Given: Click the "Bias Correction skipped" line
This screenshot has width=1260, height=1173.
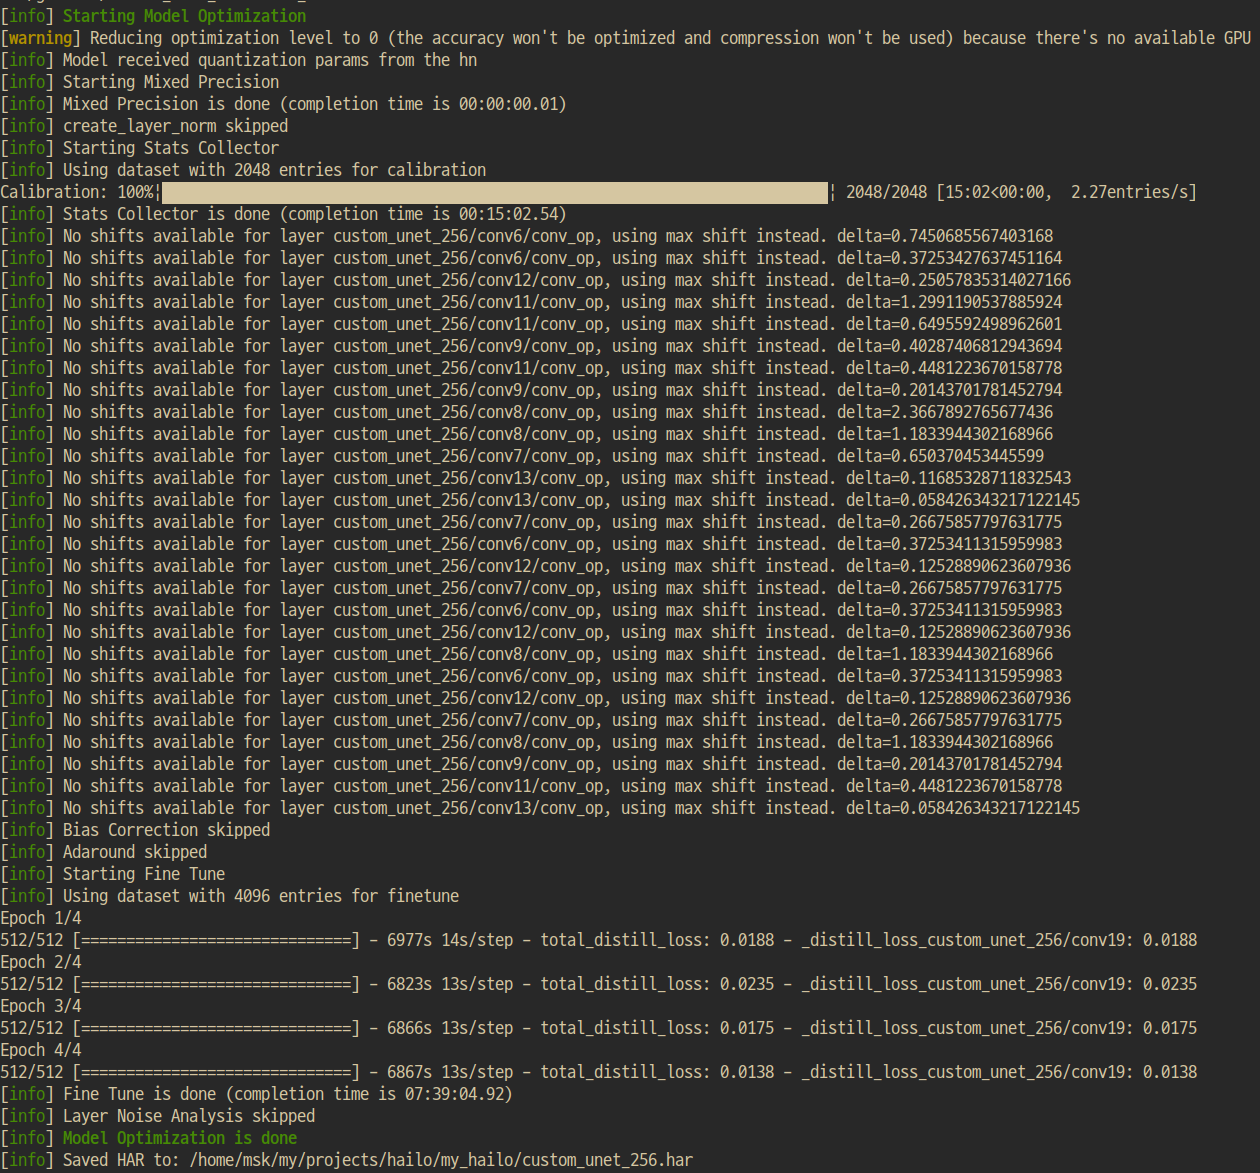Looking at the screenshot, I should point(166,830).
